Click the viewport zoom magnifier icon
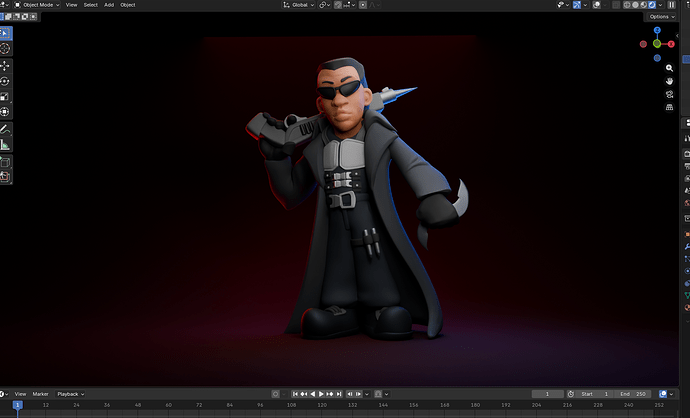The width and height of the screenshot is (690, 418). (x=669, y=68)
